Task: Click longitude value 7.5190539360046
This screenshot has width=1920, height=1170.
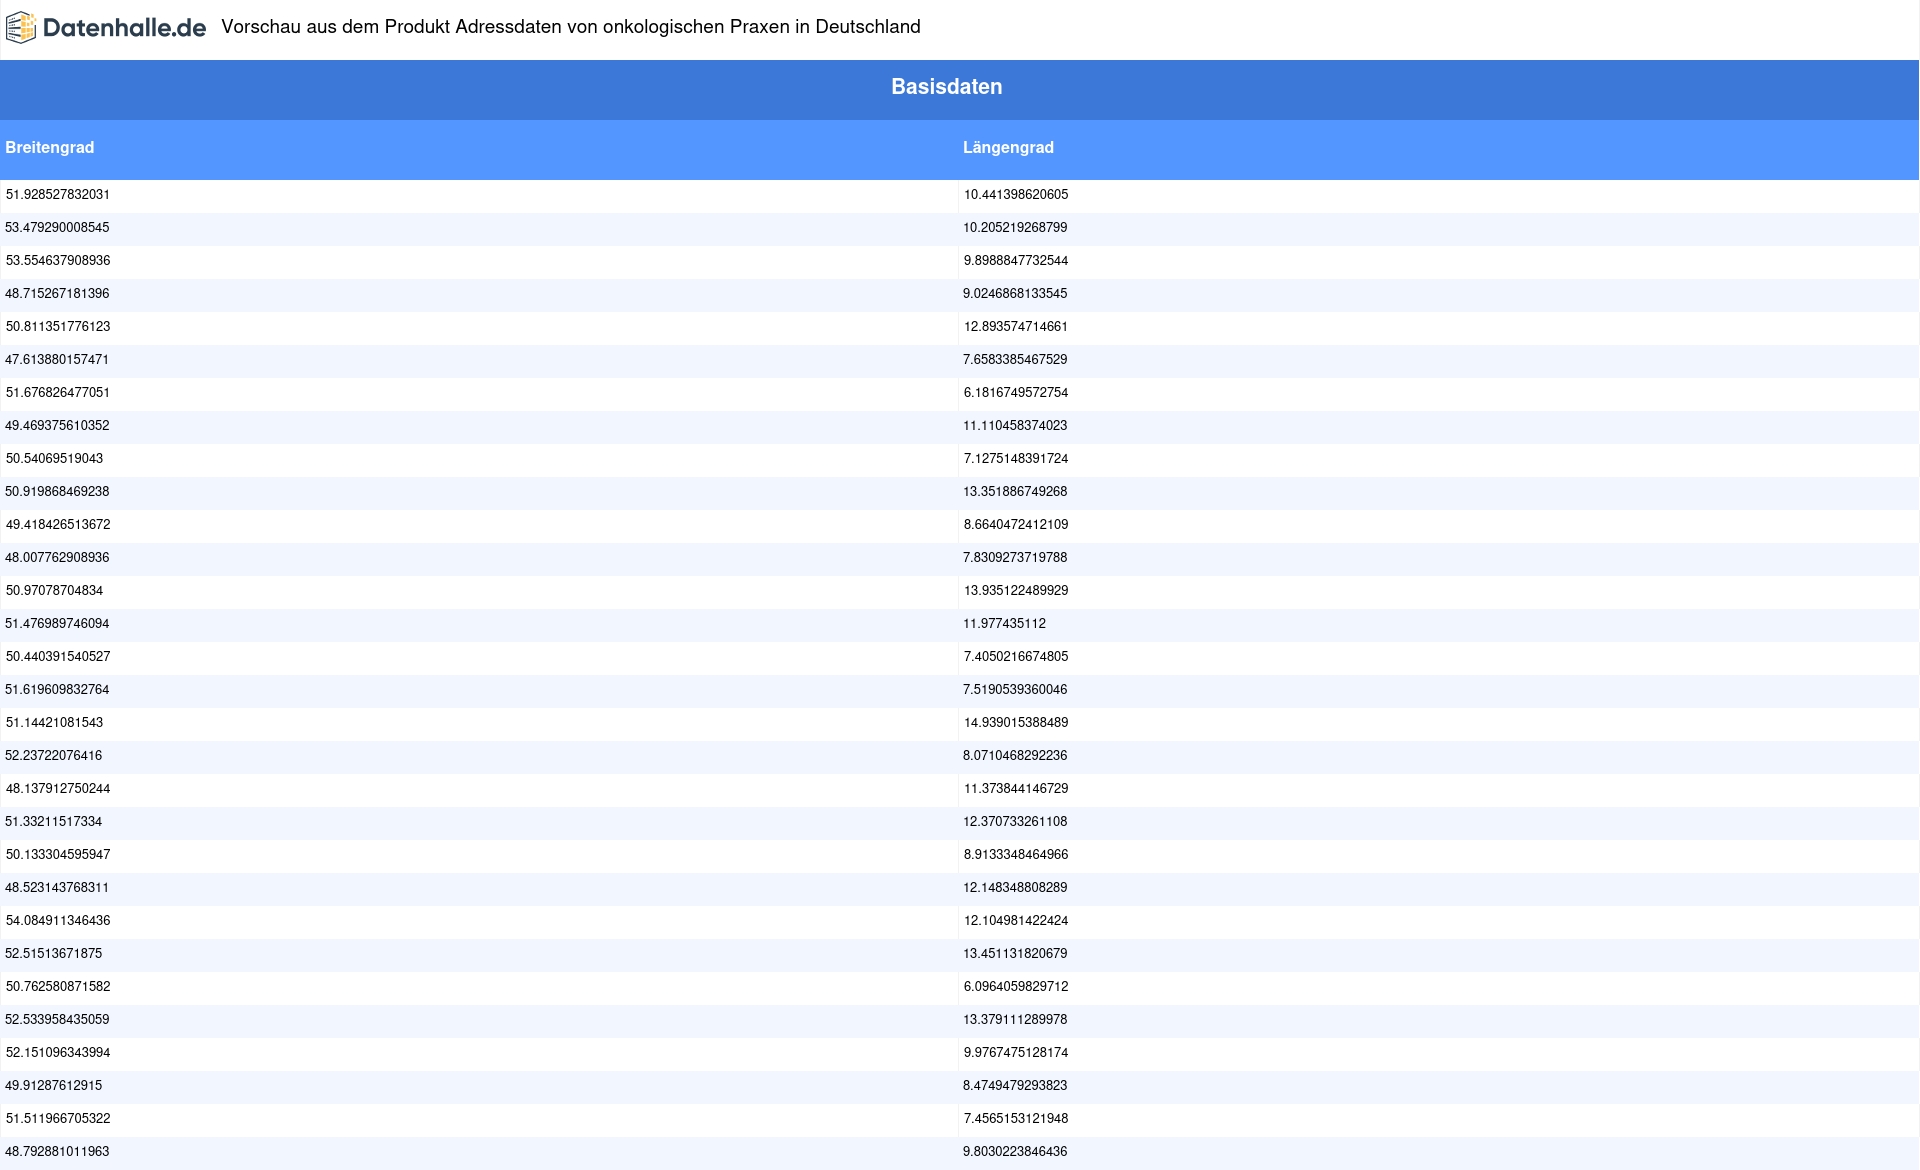Action: click(x=1015, y=690)
